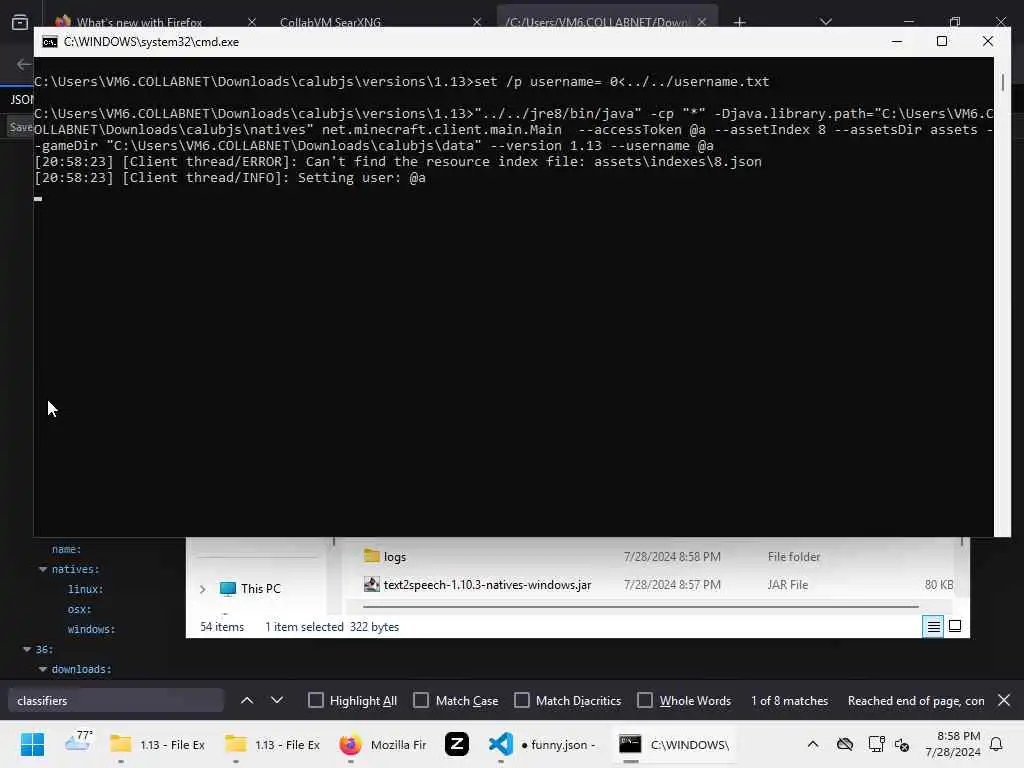Enable Highlight All checkbox

315,700
